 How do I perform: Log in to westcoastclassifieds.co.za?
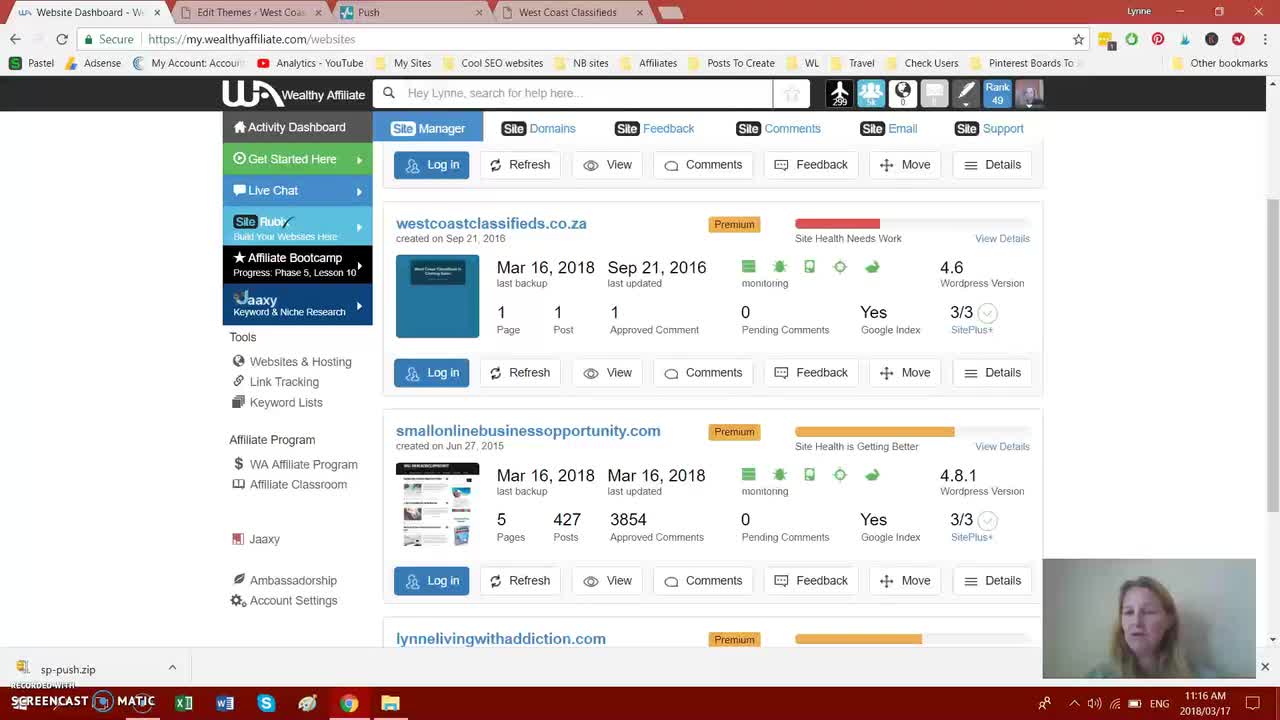431,372
